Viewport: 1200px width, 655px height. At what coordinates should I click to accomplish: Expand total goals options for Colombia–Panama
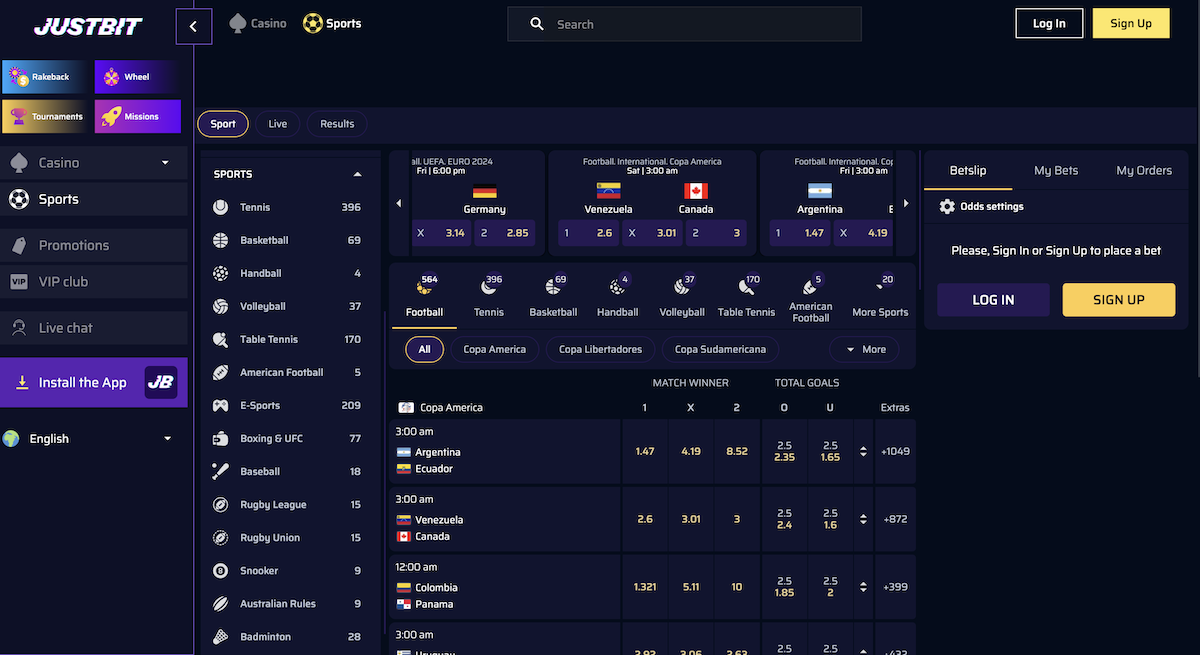click(864, 587)
